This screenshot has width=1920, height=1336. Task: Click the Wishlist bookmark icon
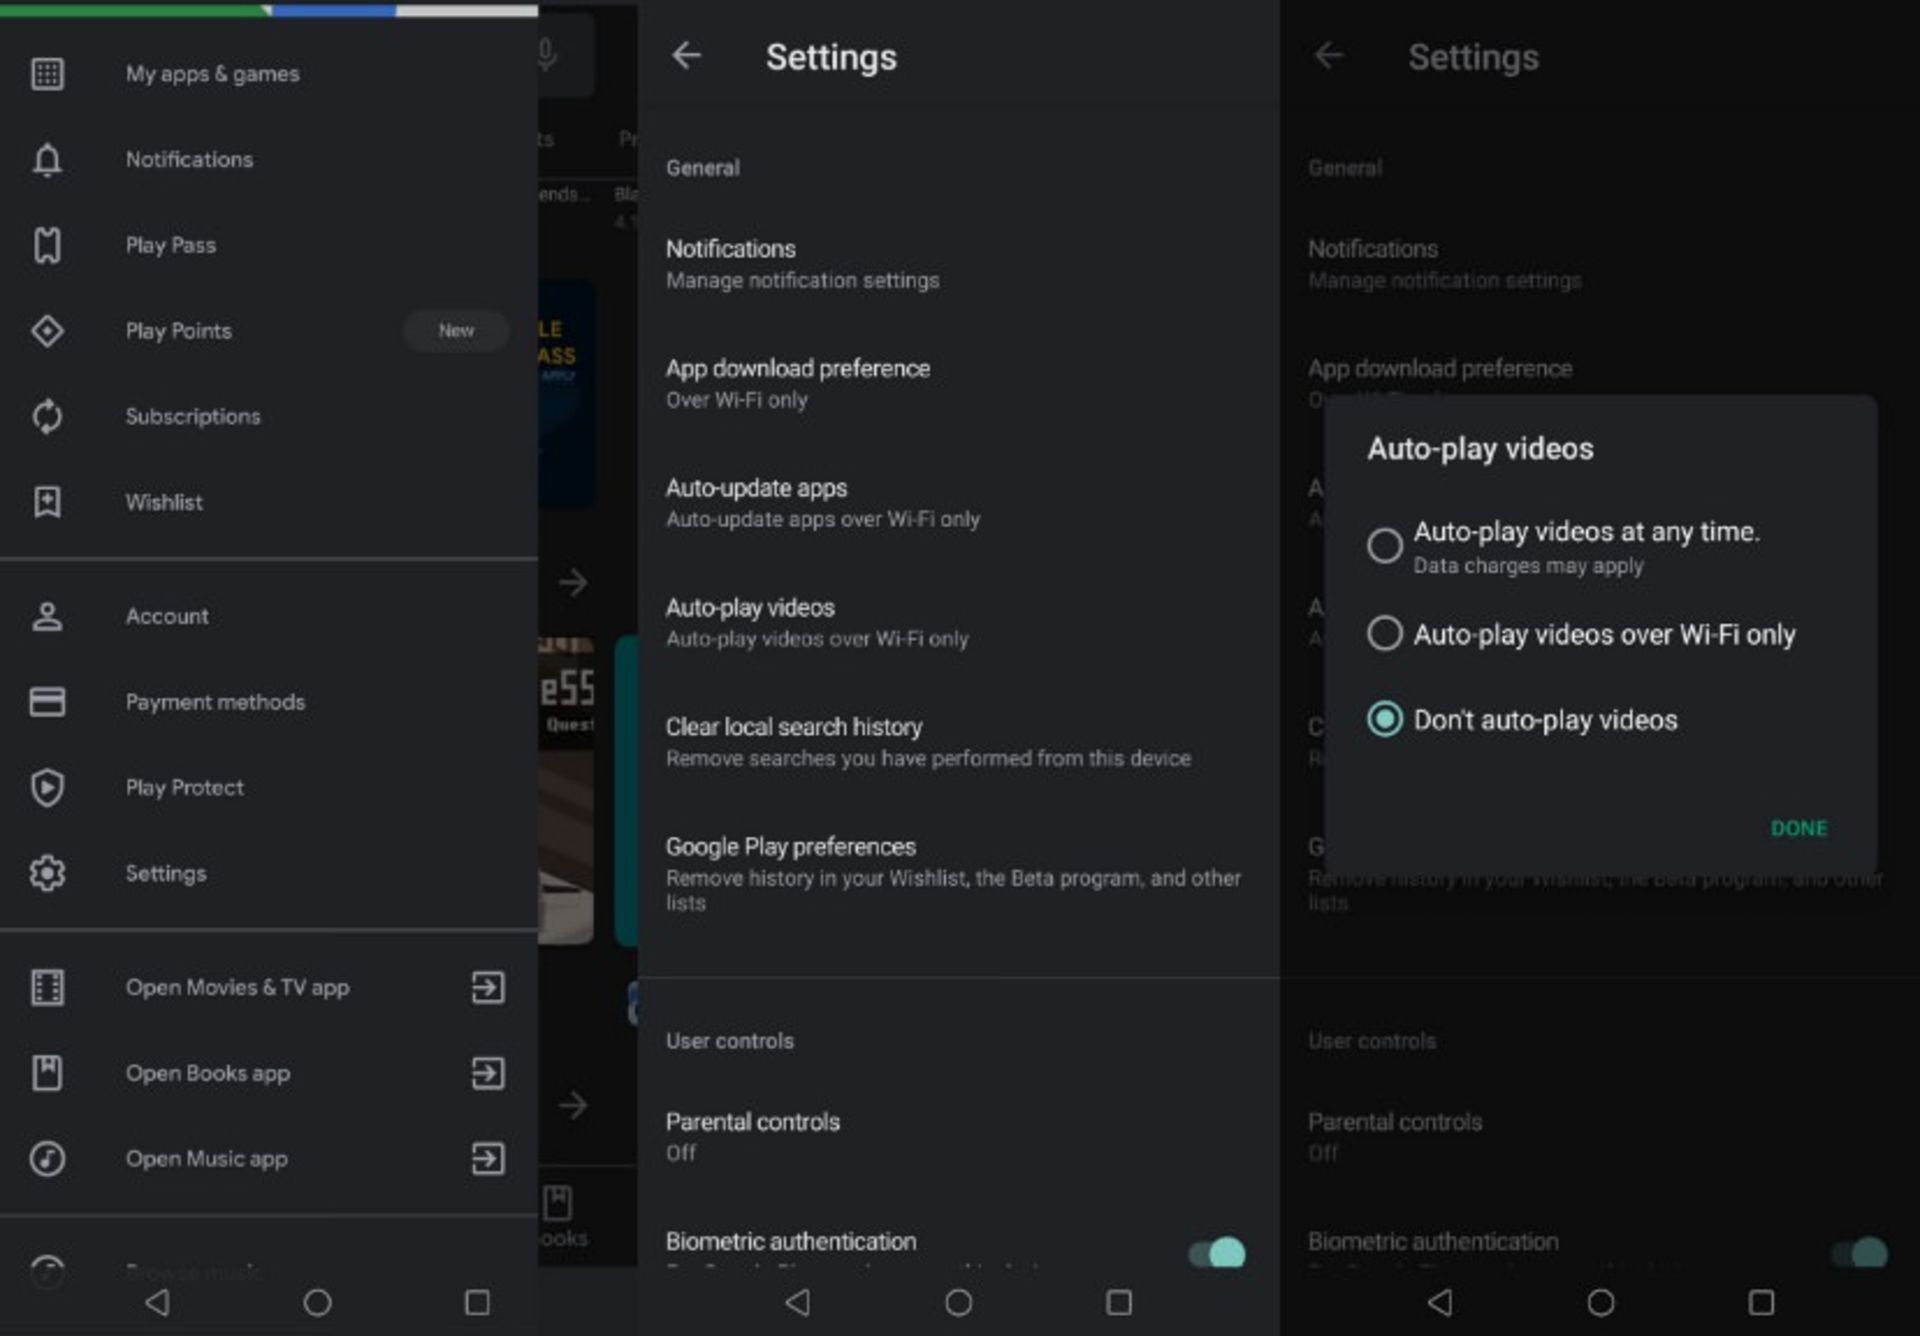coord(47,502)
